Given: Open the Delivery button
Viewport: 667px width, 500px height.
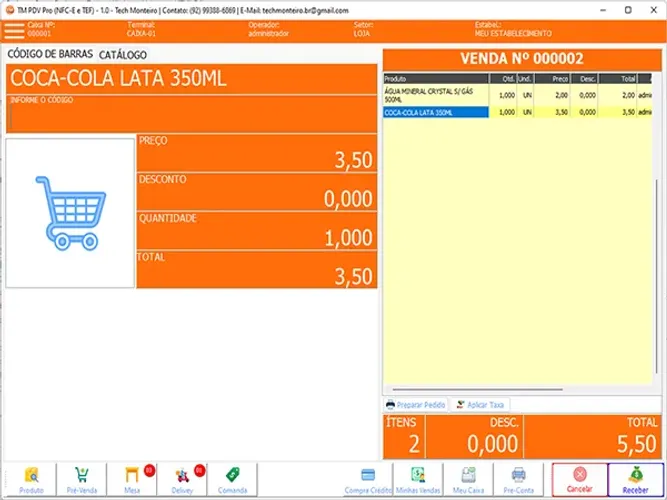Looking at the screenshot, I should 182,480.
